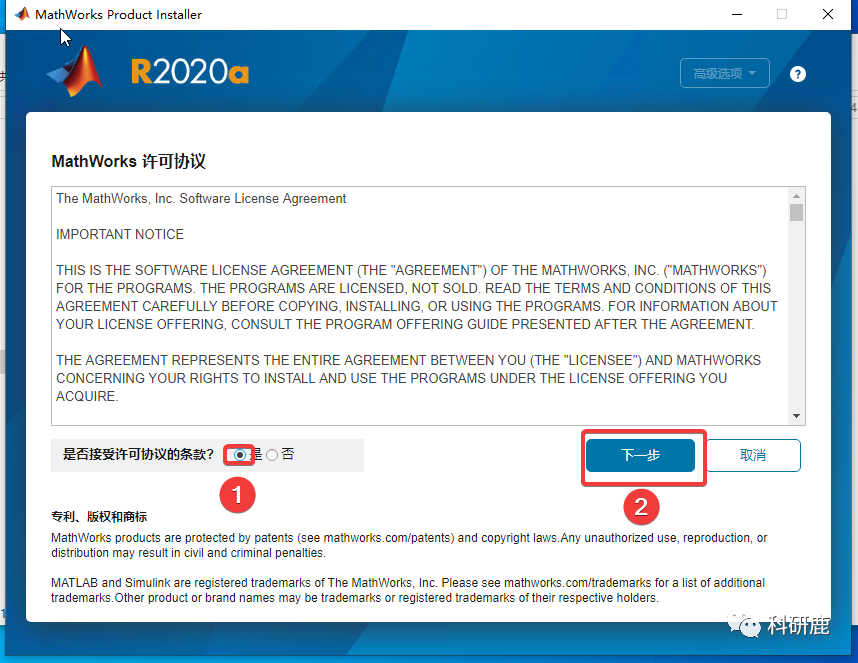Select 是 to accept the license

click(239, 455)
